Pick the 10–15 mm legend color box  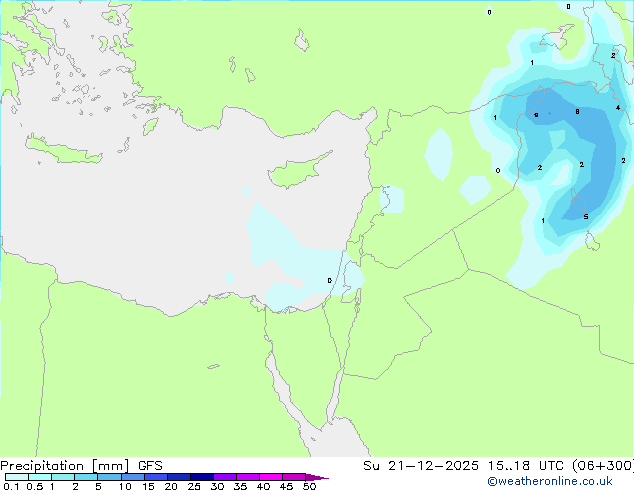click(x=132, y=477)
